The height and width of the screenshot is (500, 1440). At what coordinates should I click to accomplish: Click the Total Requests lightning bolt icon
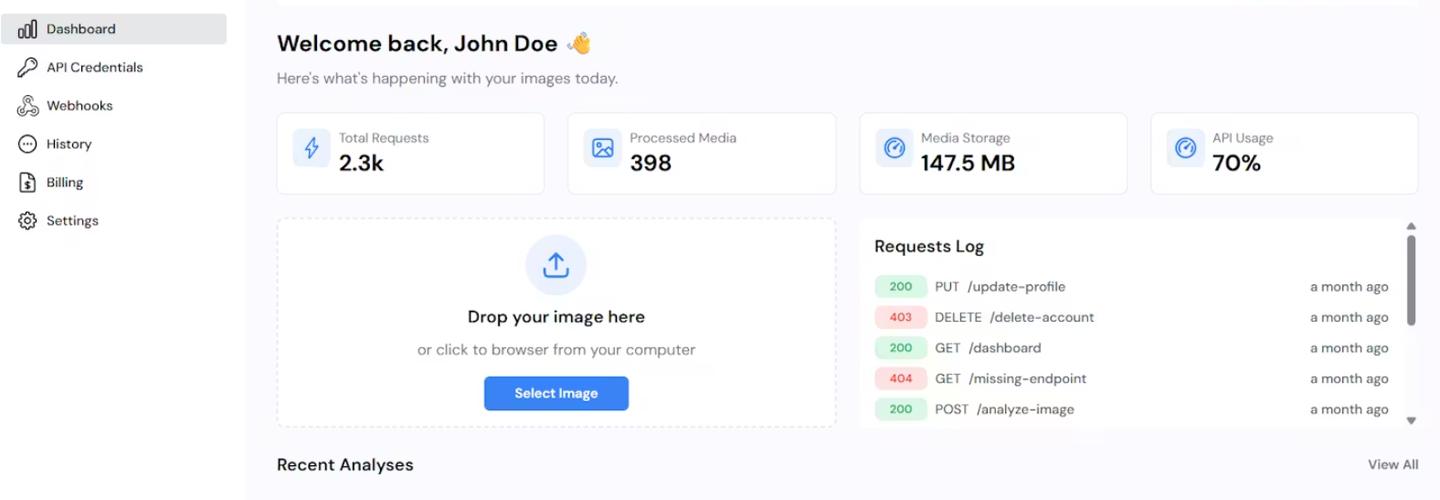click(312, 148)
